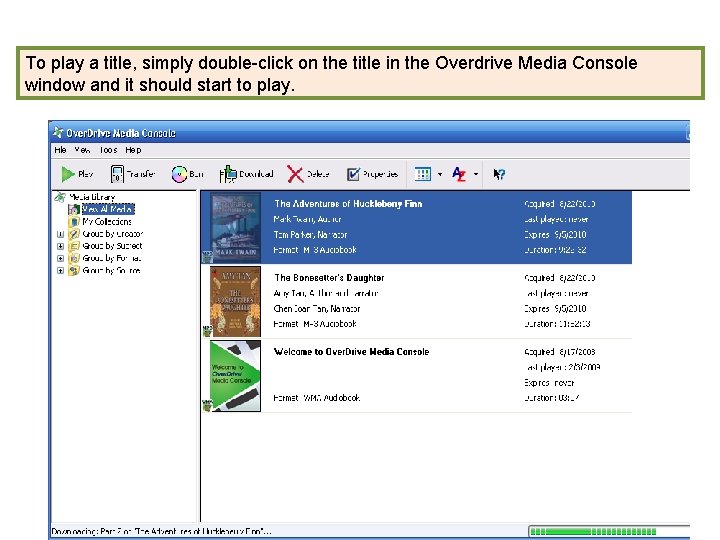Viewport: 720px width, 540px height.
Task: Click the Downloading status bar message
Action: click(162, 531)
